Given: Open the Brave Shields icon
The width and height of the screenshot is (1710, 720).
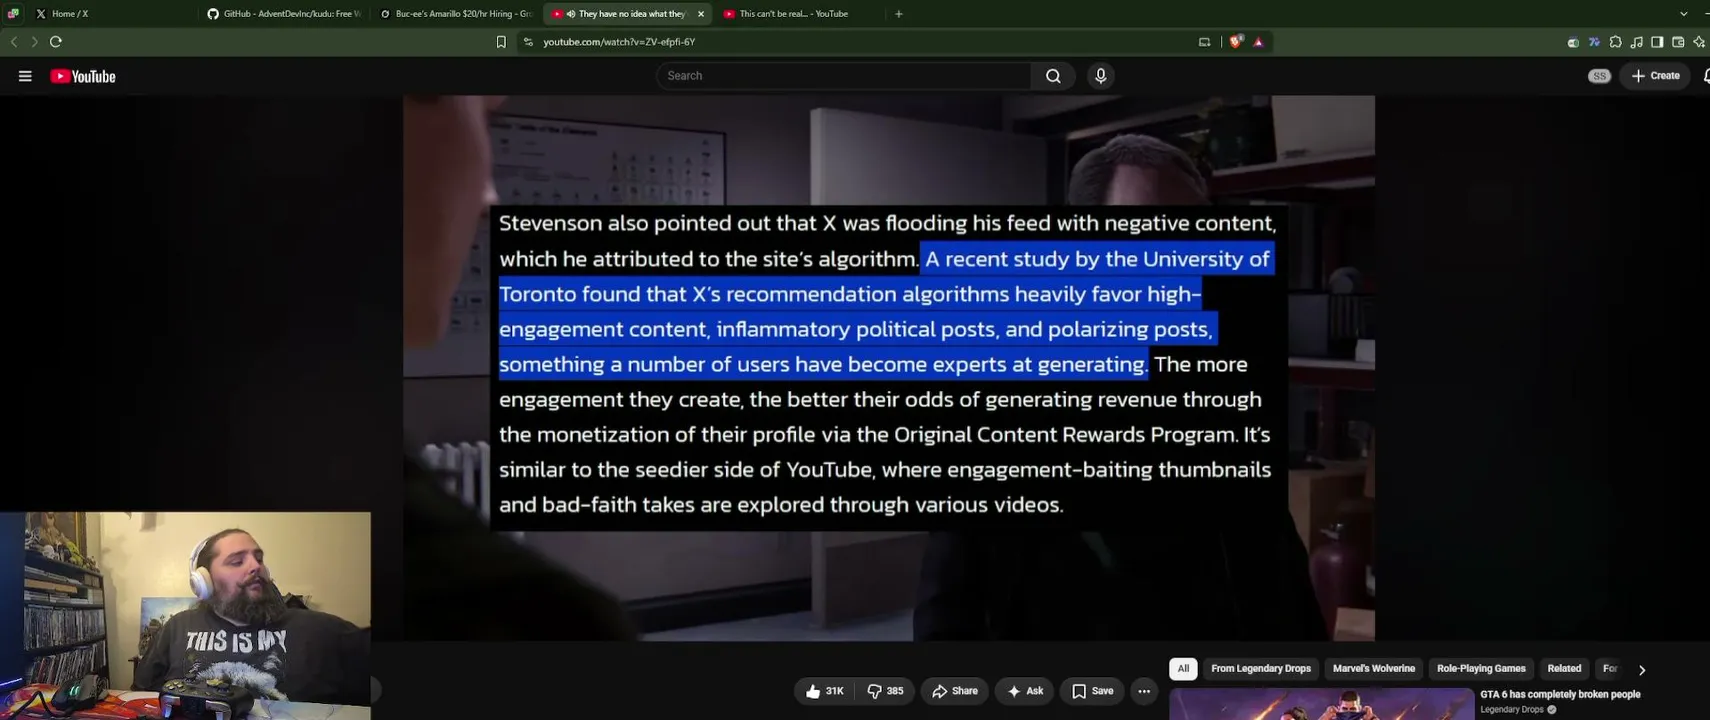Looking at the screenshot, I should click(1237, 42).
